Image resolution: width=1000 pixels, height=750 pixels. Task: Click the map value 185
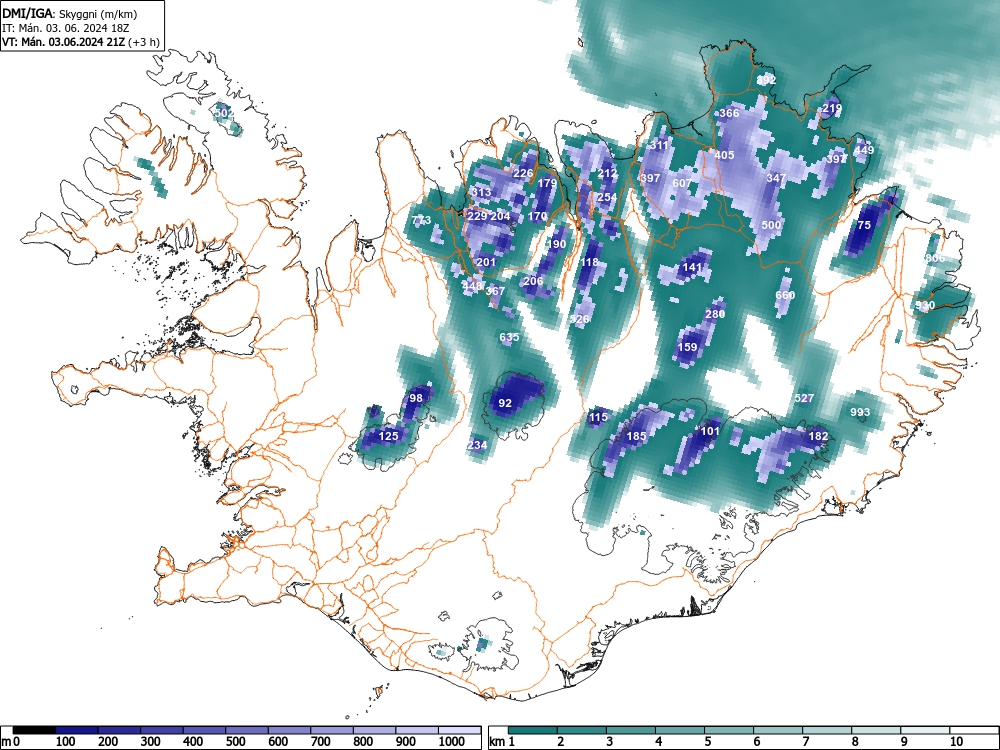tap(636, 436)
